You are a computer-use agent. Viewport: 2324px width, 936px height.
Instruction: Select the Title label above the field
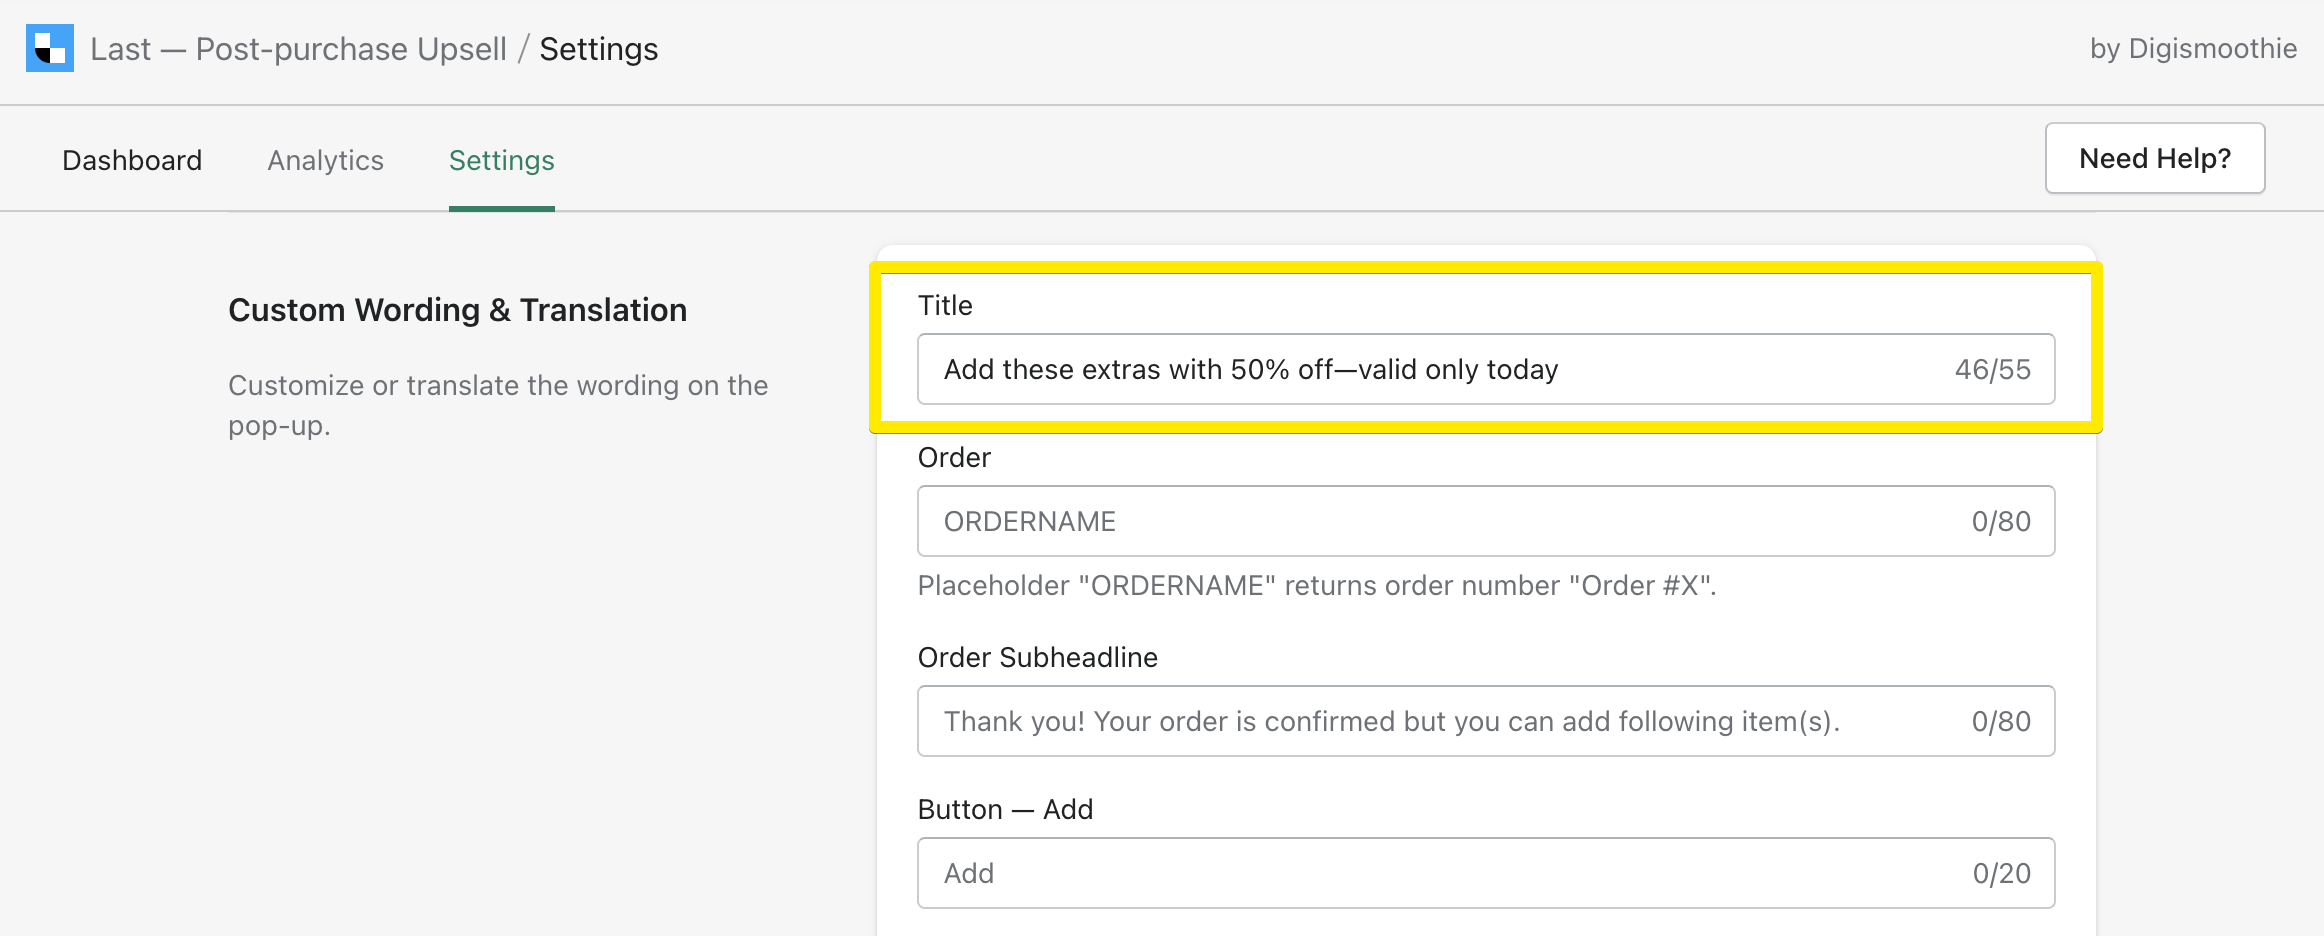point(944,305)
